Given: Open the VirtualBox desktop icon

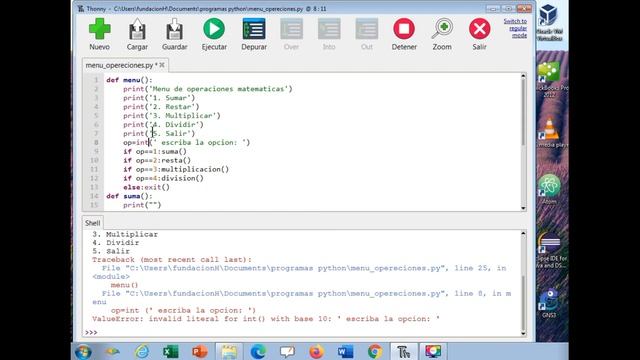Looking at the screenshot, I should (549, 21).
